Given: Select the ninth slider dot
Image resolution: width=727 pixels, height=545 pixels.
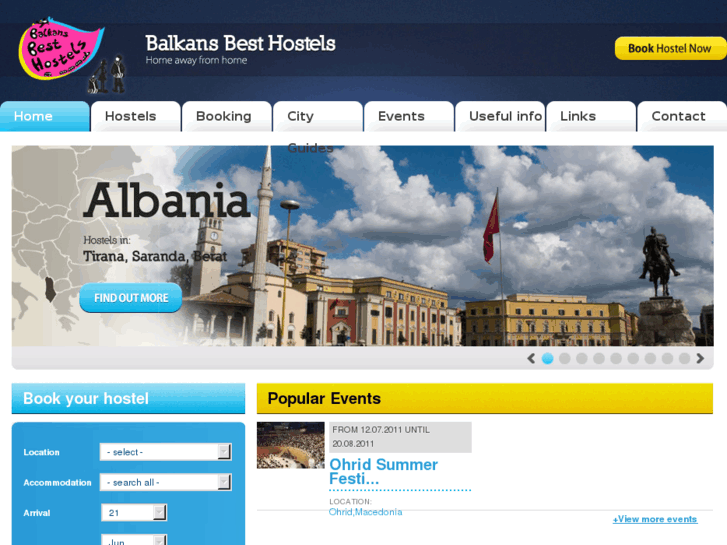Looking at the screenshot, I should tap(684, 359).
